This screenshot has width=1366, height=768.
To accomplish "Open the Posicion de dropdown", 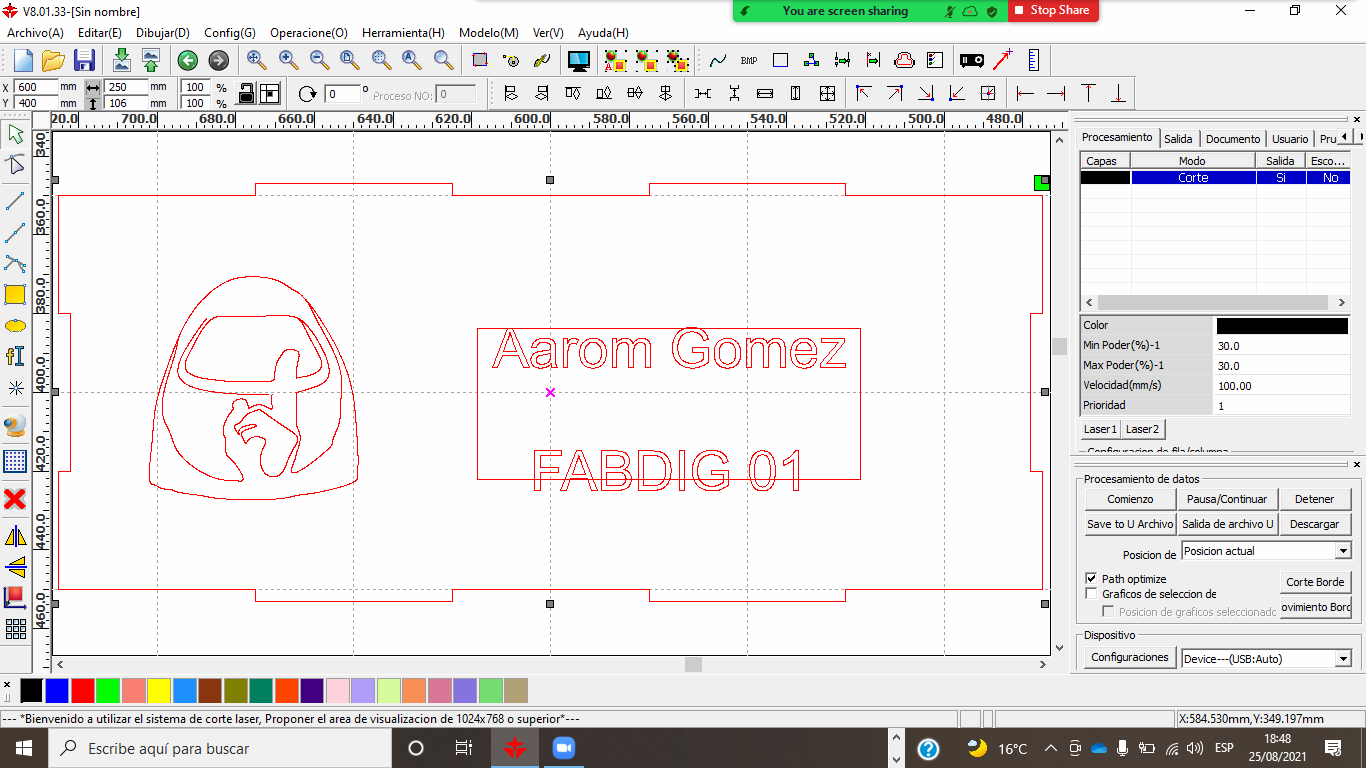I will click(1343, 551).
